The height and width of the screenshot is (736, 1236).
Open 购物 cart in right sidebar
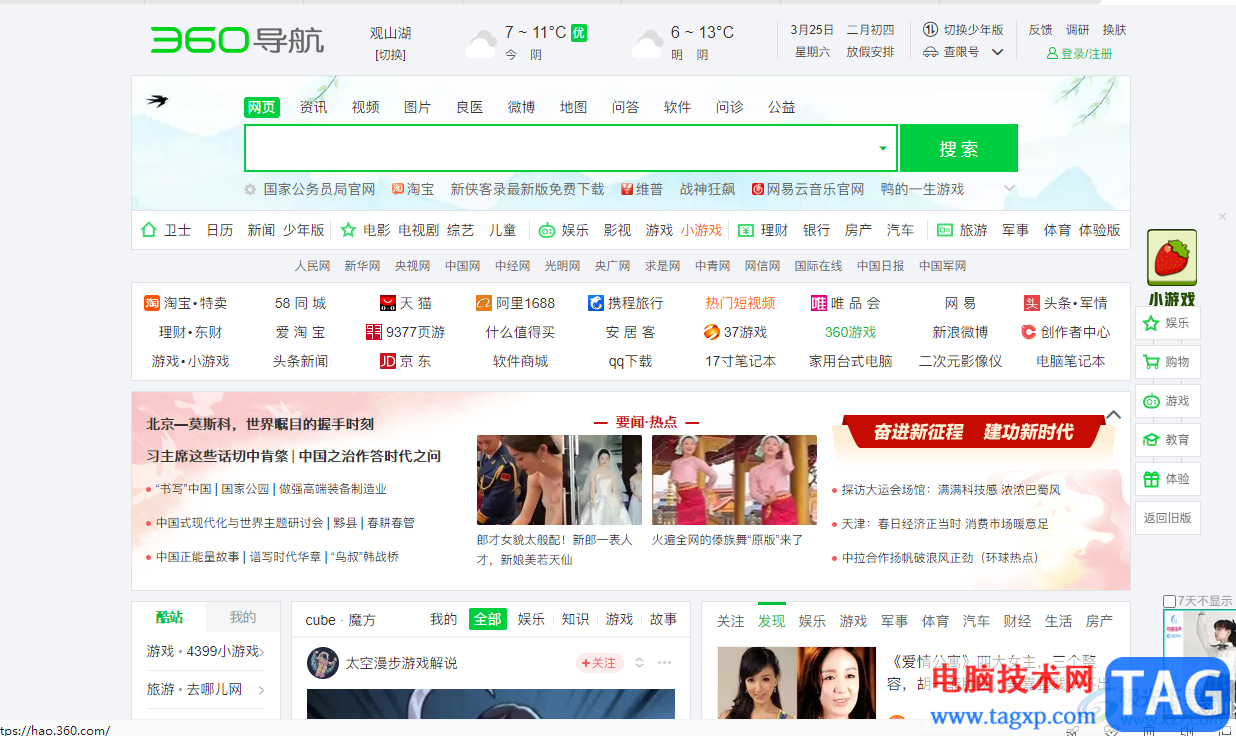click(x=1168, y=362)
